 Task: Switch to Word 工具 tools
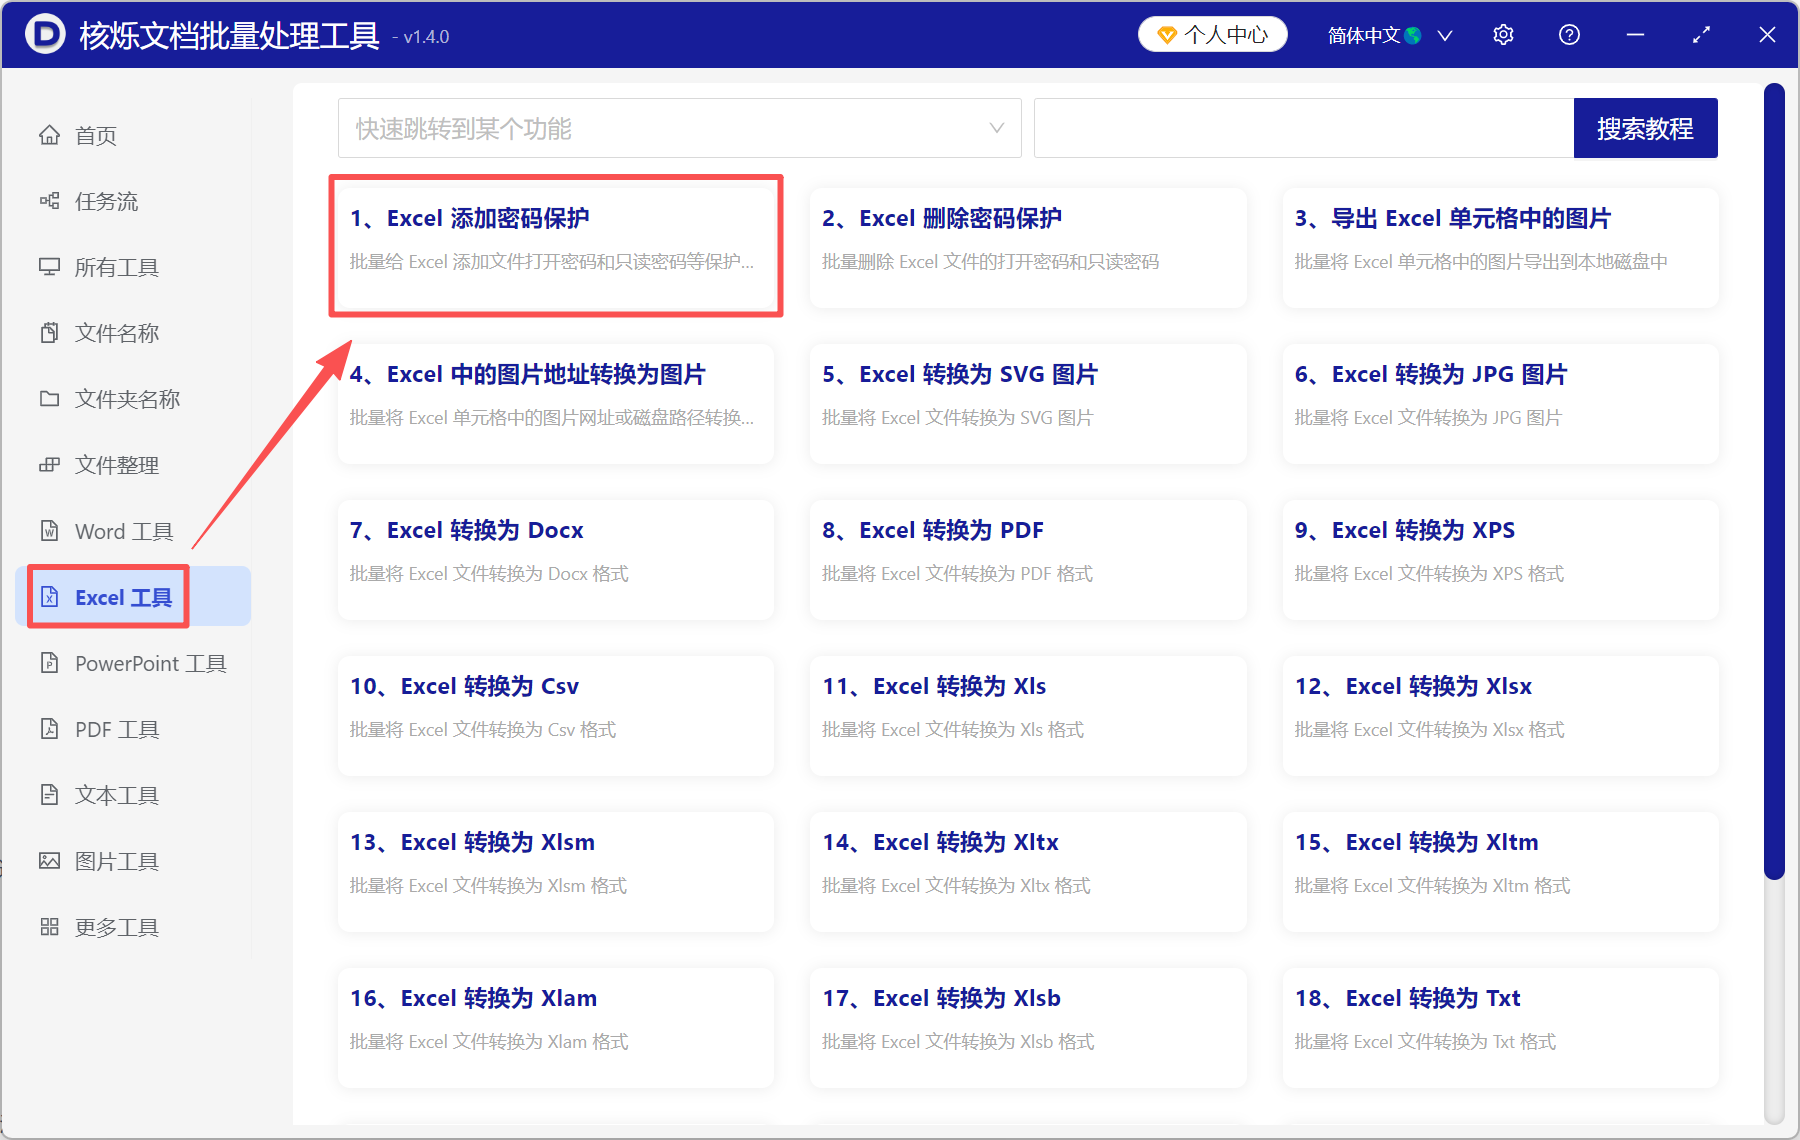(x=122, y=530)
